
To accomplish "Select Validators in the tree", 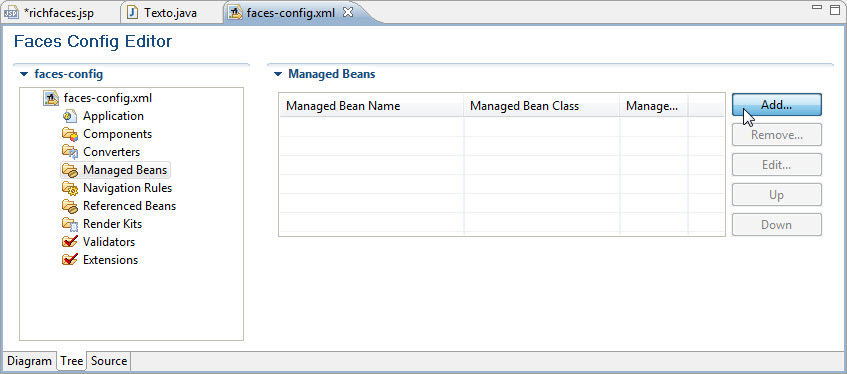I will (x=109, y=242).
